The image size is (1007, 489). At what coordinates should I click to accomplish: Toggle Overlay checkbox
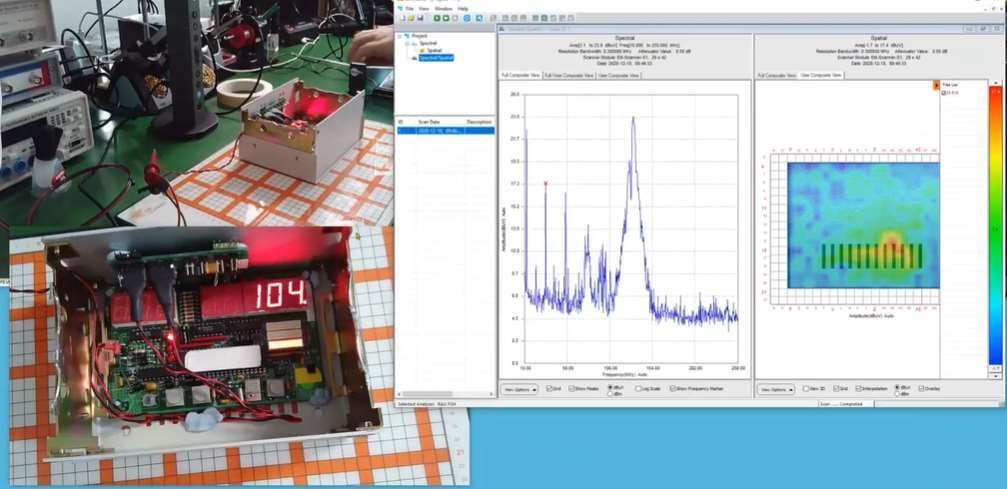pyautogui.click(x=922, y=389)
